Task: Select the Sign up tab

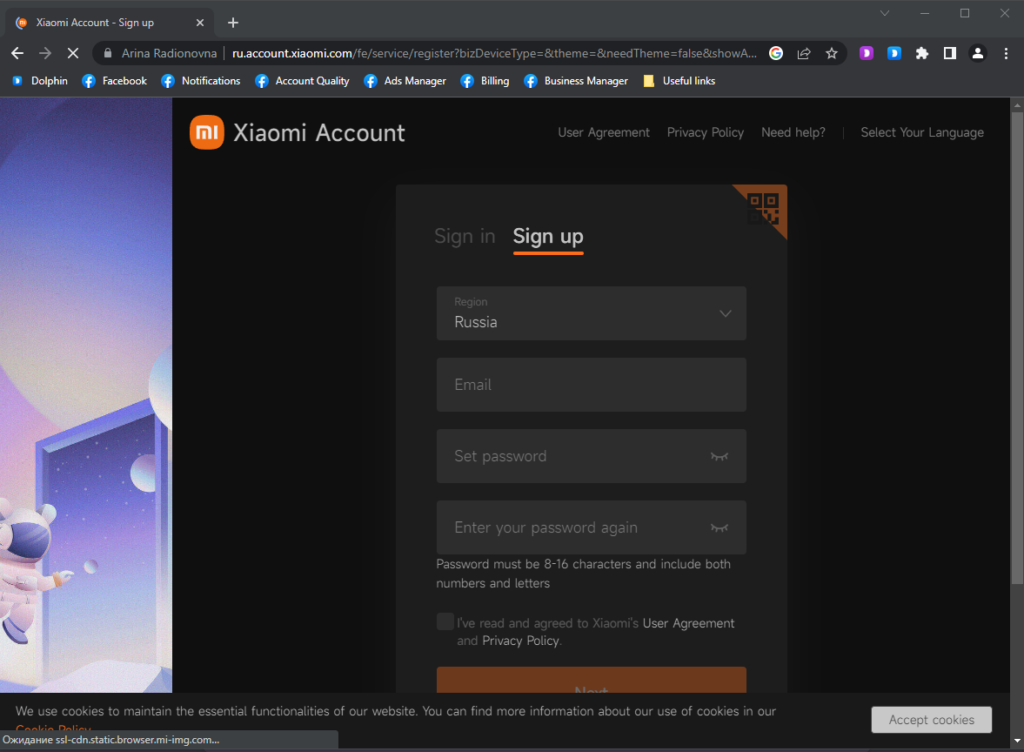Action: point(548,236)
